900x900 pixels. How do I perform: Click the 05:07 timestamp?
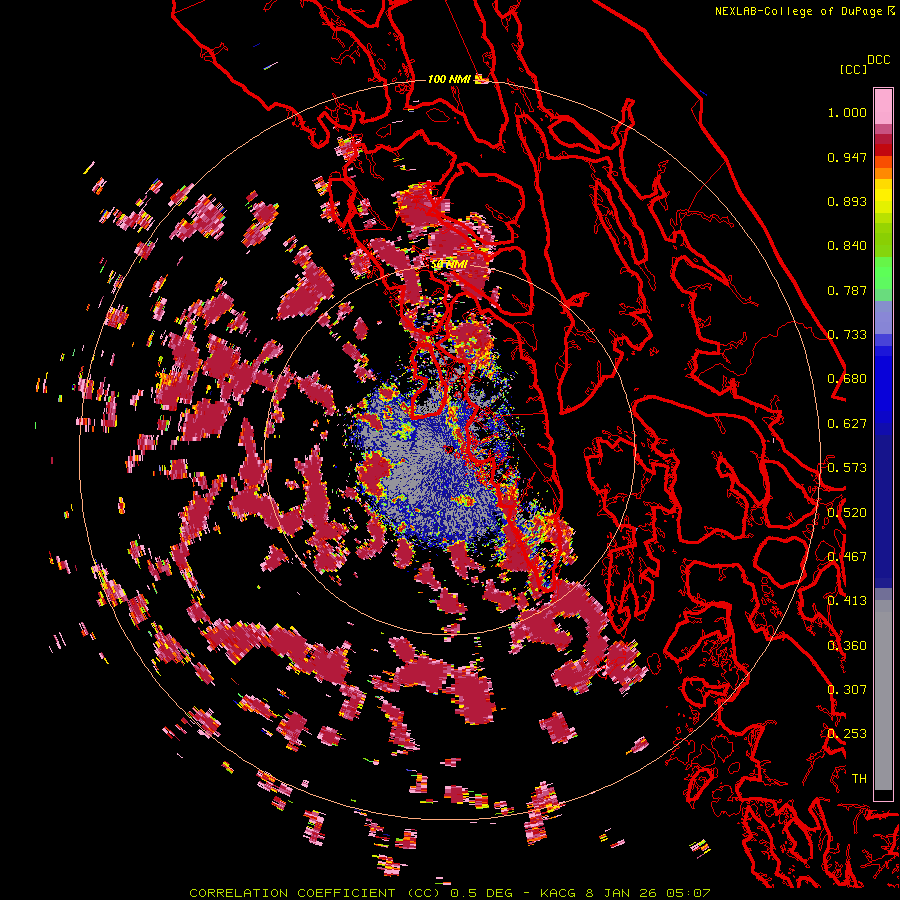pyautogui.click(x=688, y=893)
